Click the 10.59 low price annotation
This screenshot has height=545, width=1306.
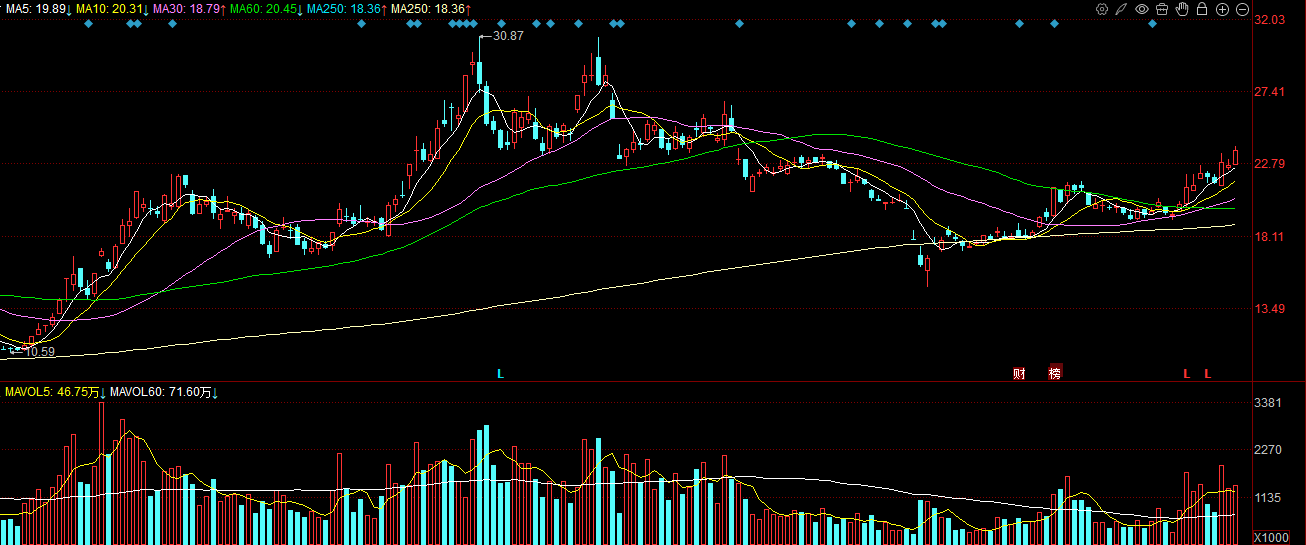tap(40, 352)
